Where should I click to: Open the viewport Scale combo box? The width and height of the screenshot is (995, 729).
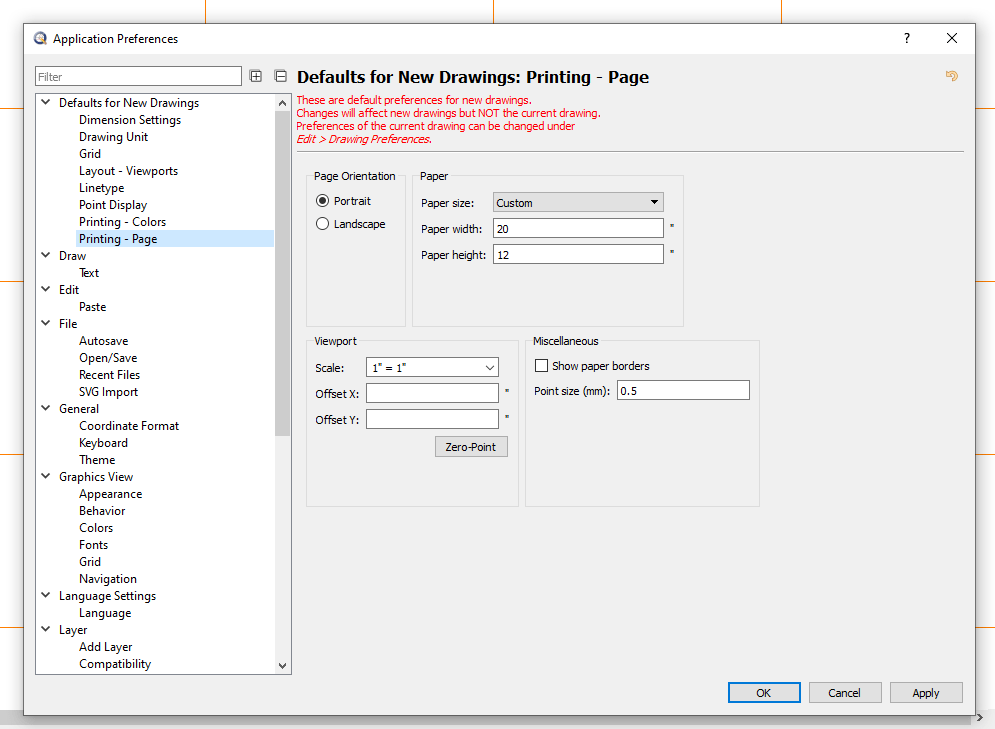coord(432,368)
